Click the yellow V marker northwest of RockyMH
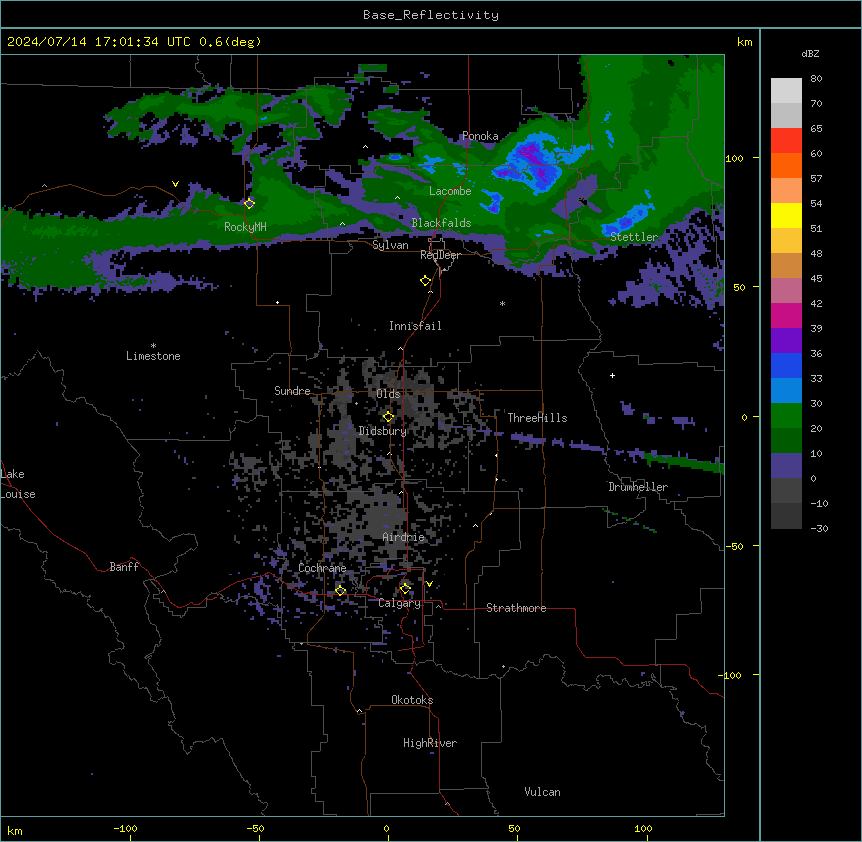The image size is (862, 842). [175, 184]
